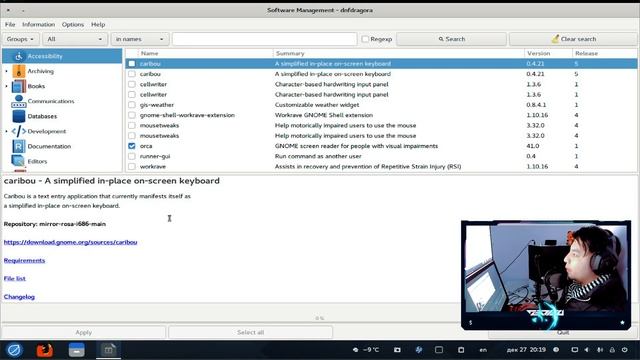The width and height of the screenshot is (640, 360).
Task: Click the Search button
Action: click(x=451, y=39)
